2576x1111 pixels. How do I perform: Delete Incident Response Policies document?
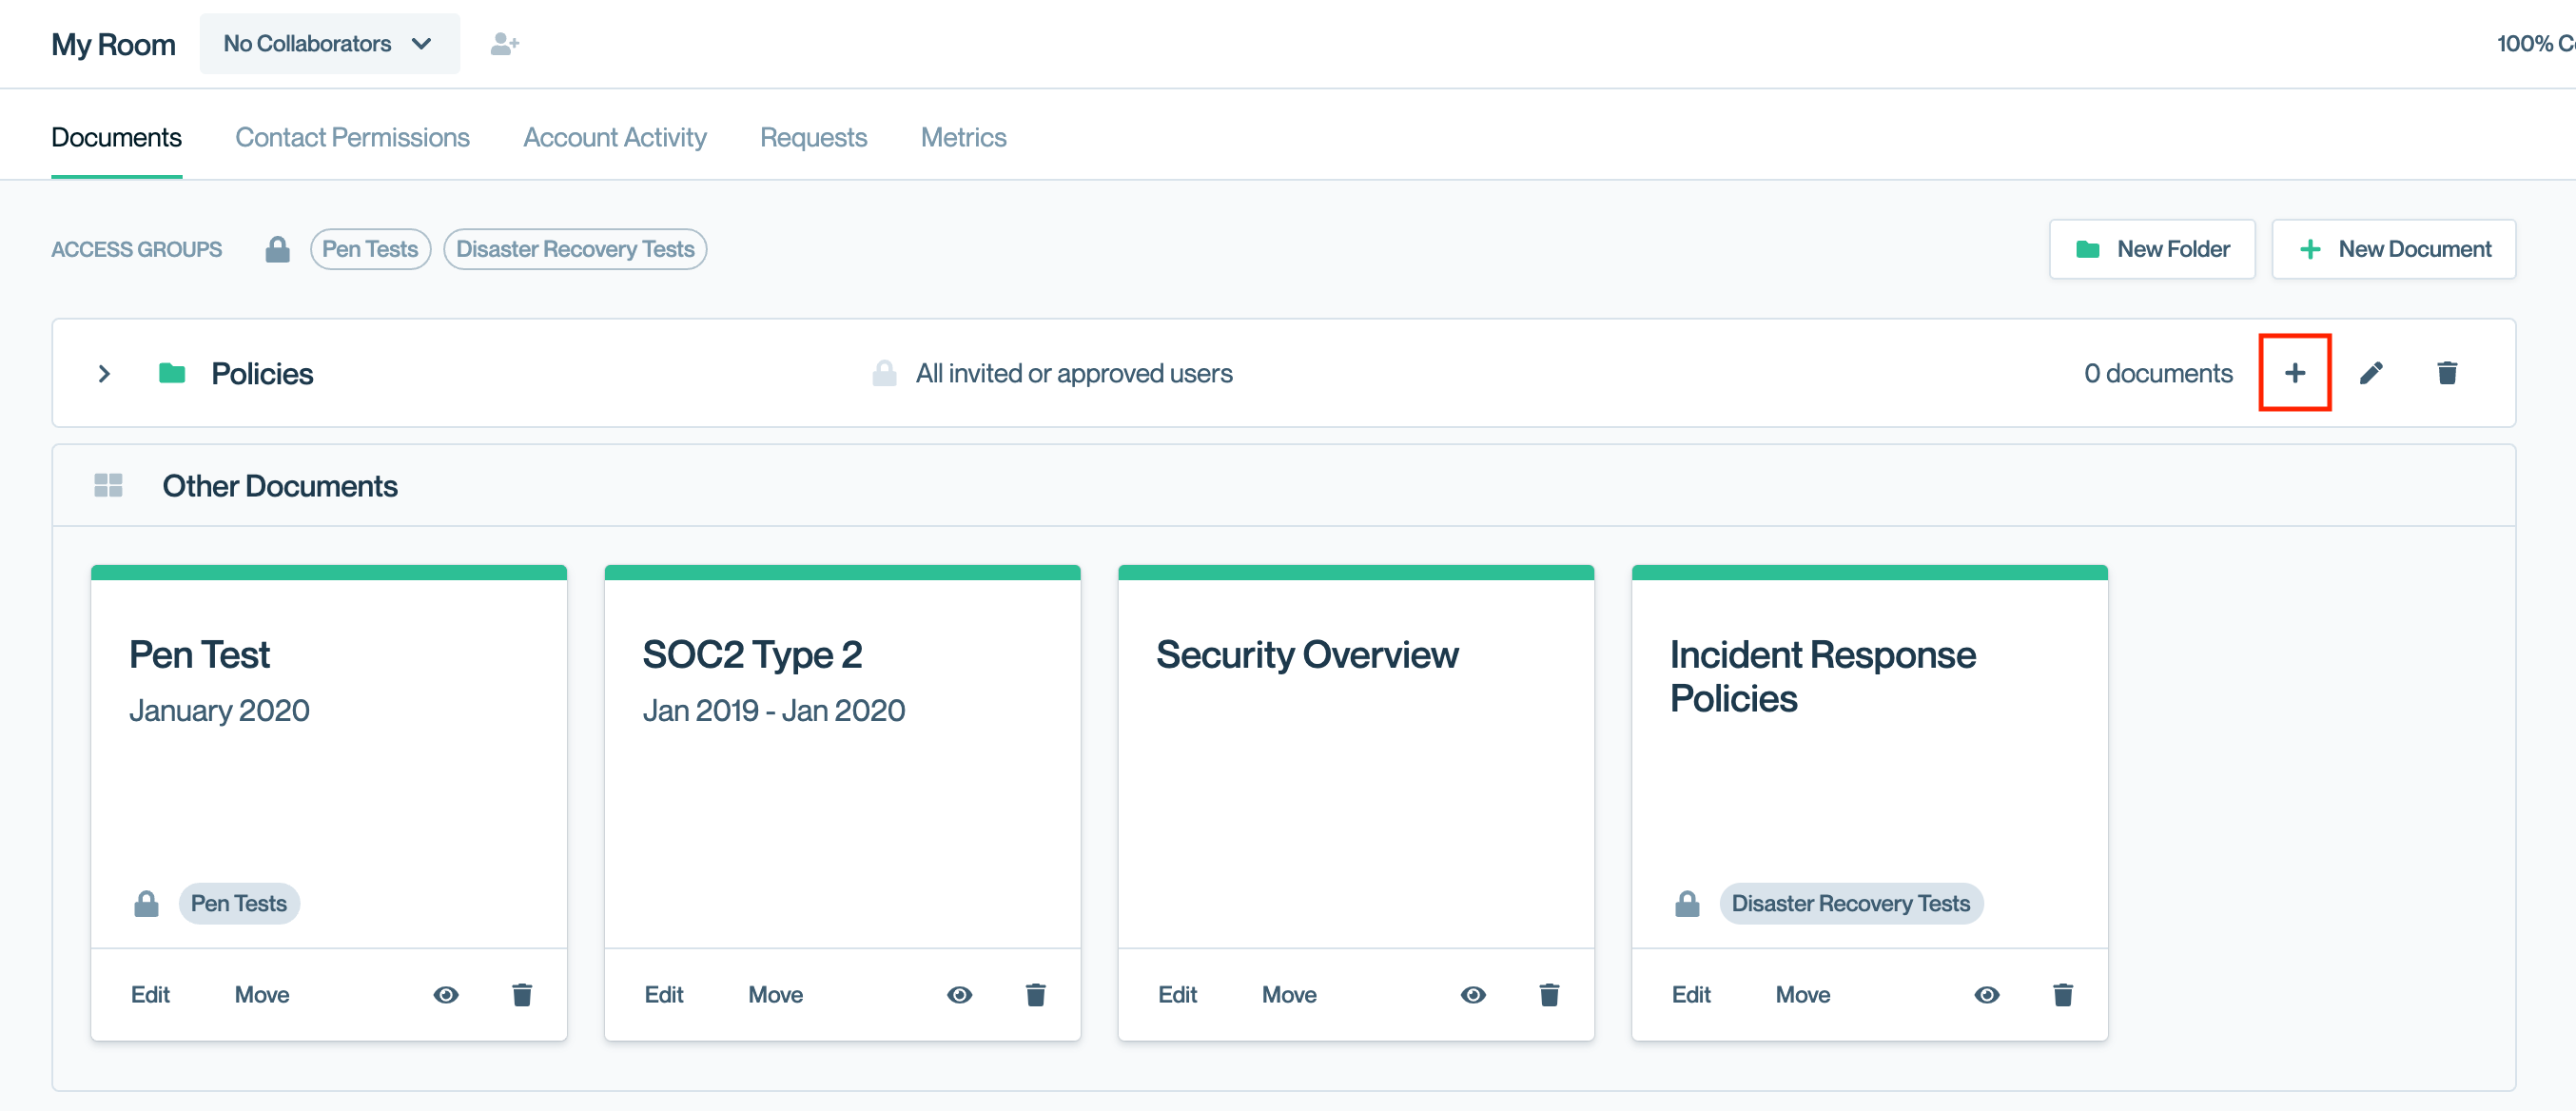(x=2062, y=994)
